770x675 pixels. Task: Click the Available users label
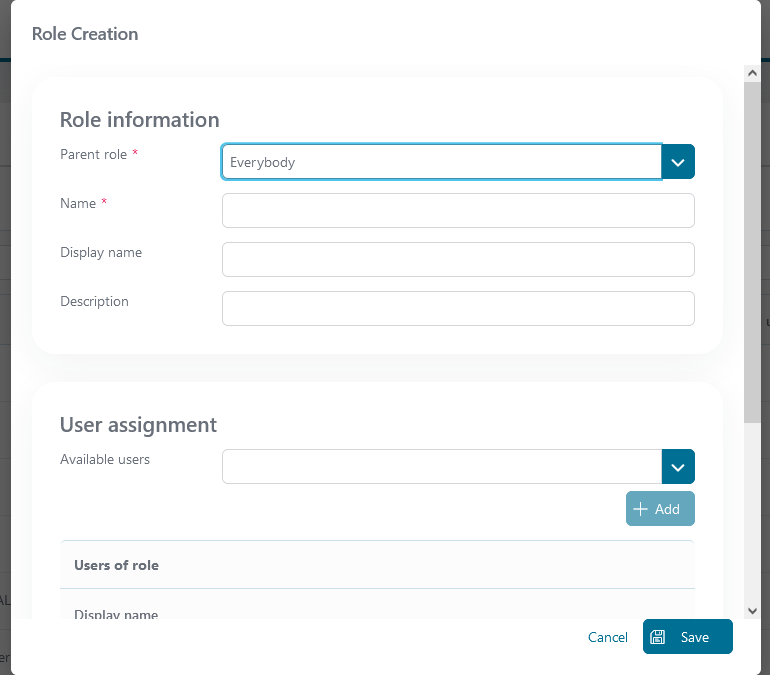pyautogui.click(x=105, y=459)
